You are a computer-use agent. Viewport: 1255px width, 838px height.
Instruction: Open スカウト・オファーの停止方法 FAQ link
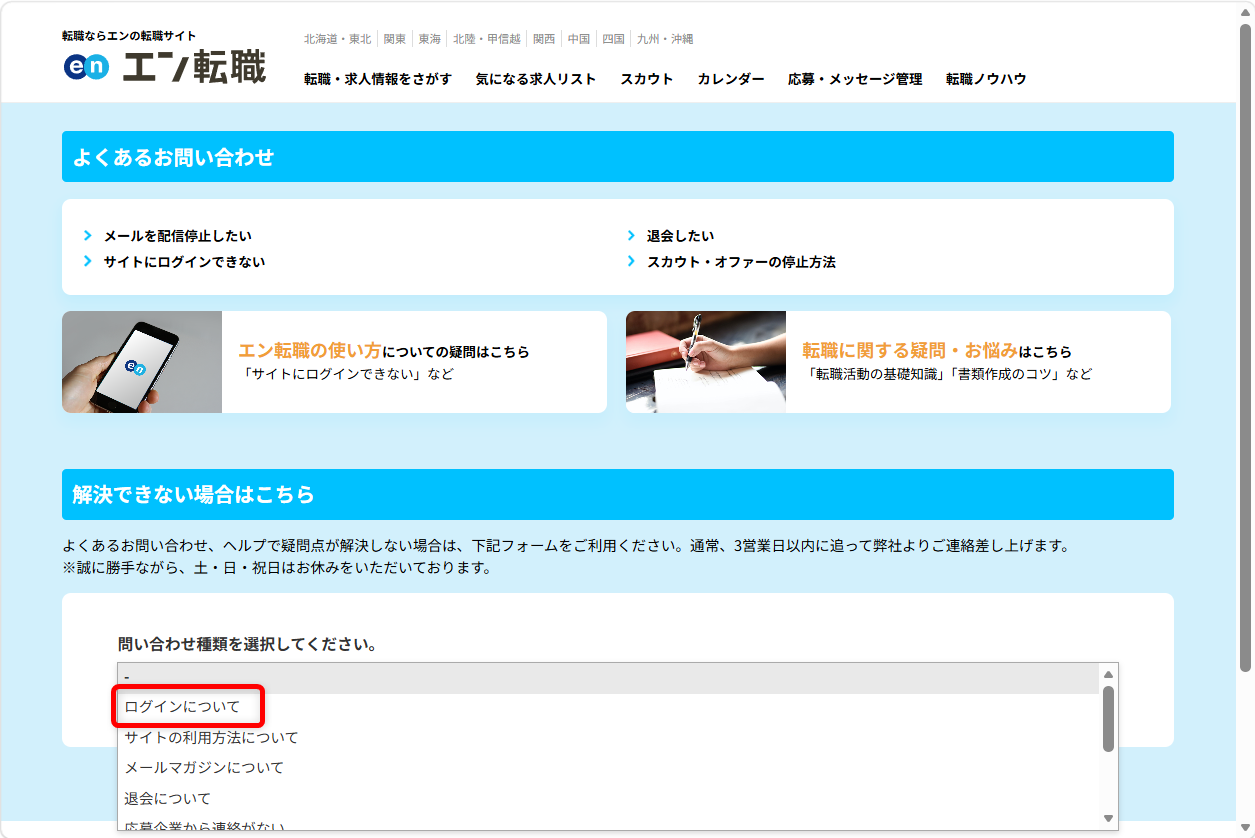click(741, 262)
